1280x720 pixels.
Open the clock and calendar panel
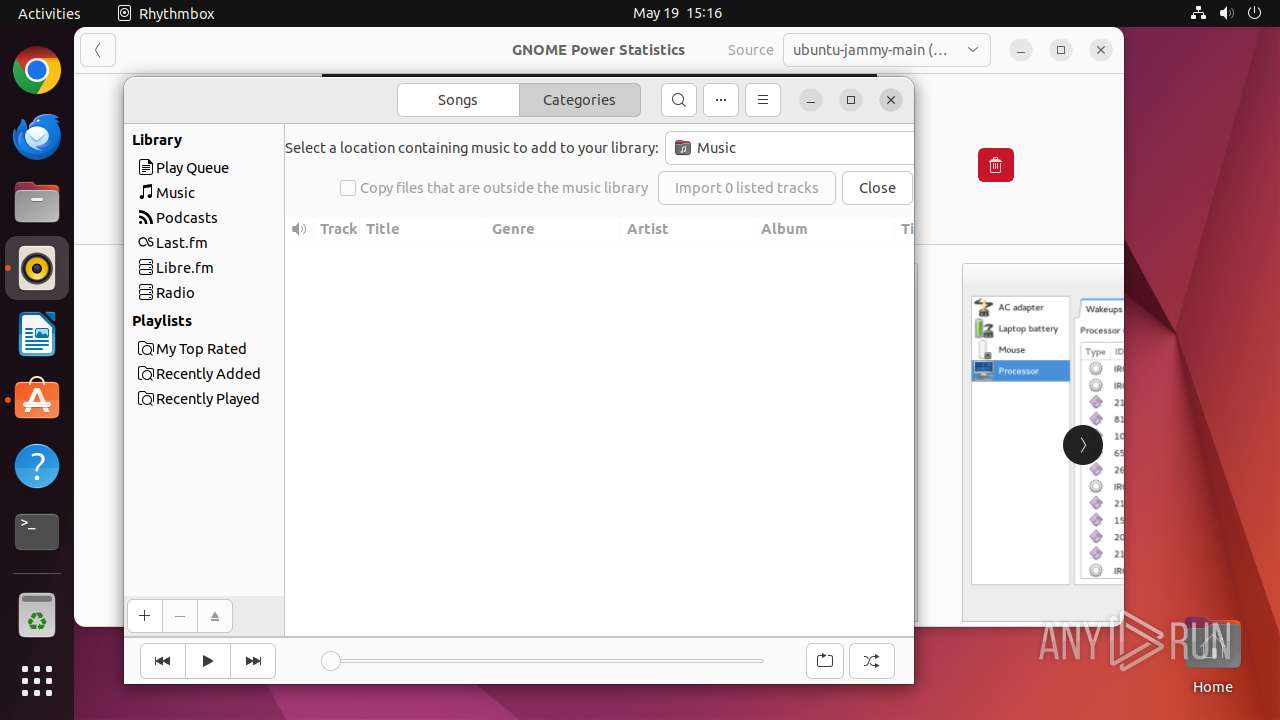pyautogui.click(x=677, y=13)
